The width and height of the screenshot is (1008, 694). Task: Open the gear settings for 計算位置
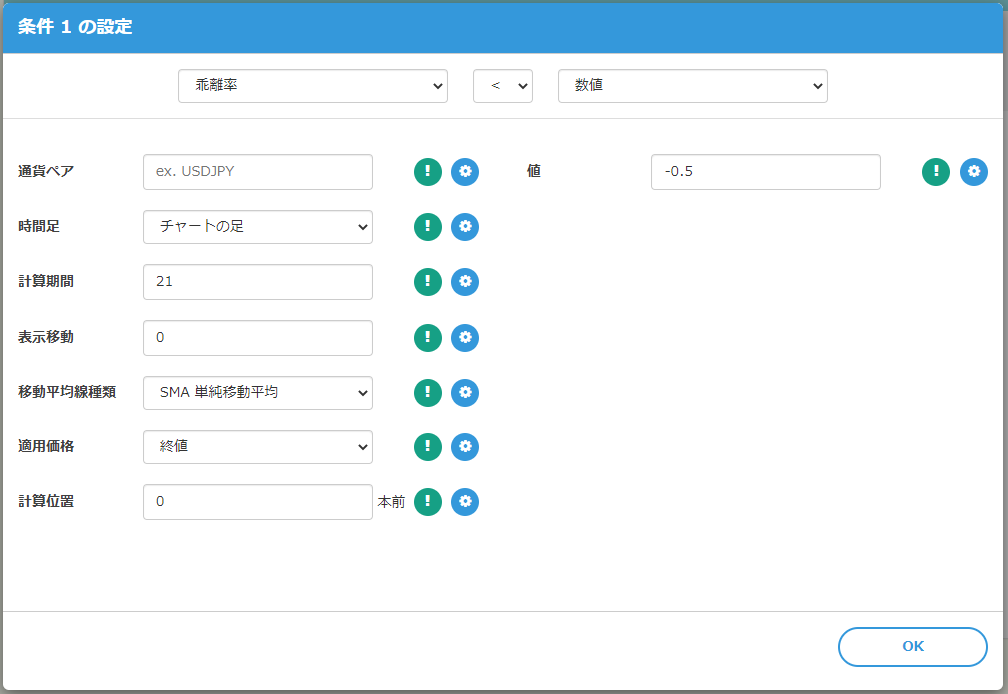[x=465, y=502]
